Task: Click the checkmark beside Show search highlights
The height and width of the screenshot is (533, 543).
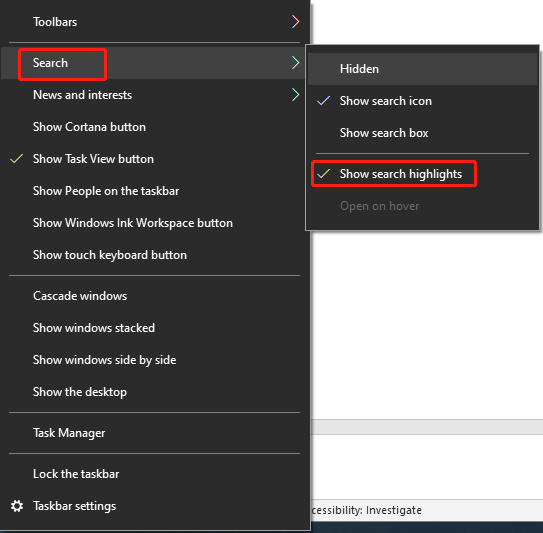Action: tap(323, 174)
